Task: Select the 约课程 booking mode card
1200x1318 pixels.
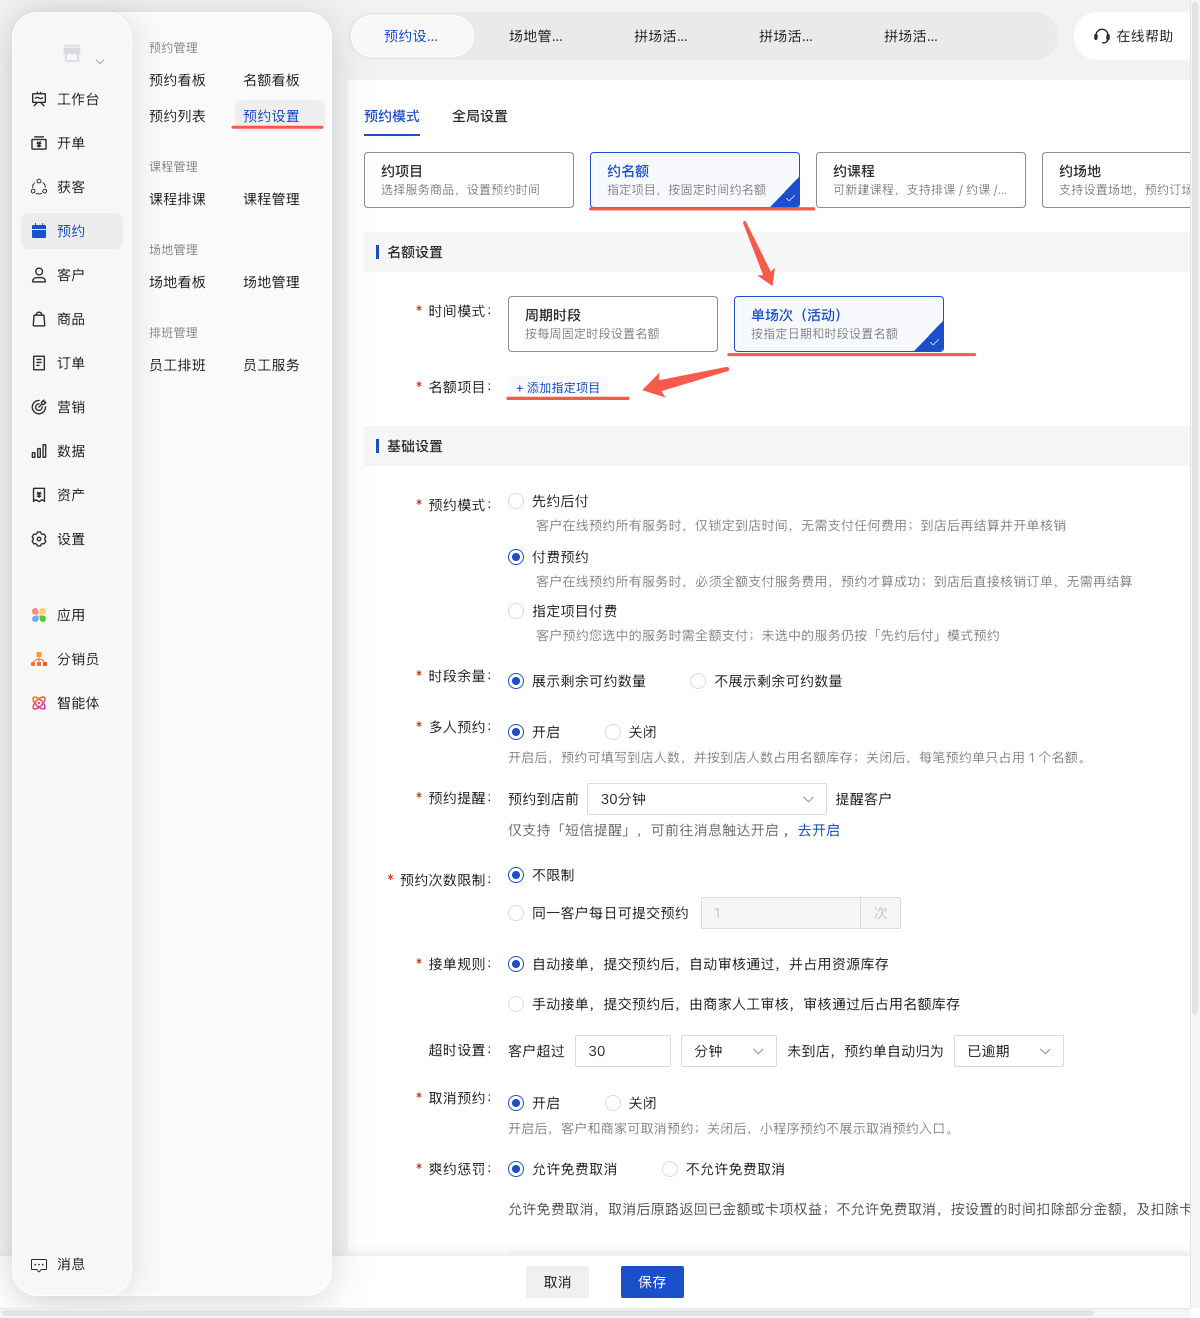Action: [x=921, y=180]
